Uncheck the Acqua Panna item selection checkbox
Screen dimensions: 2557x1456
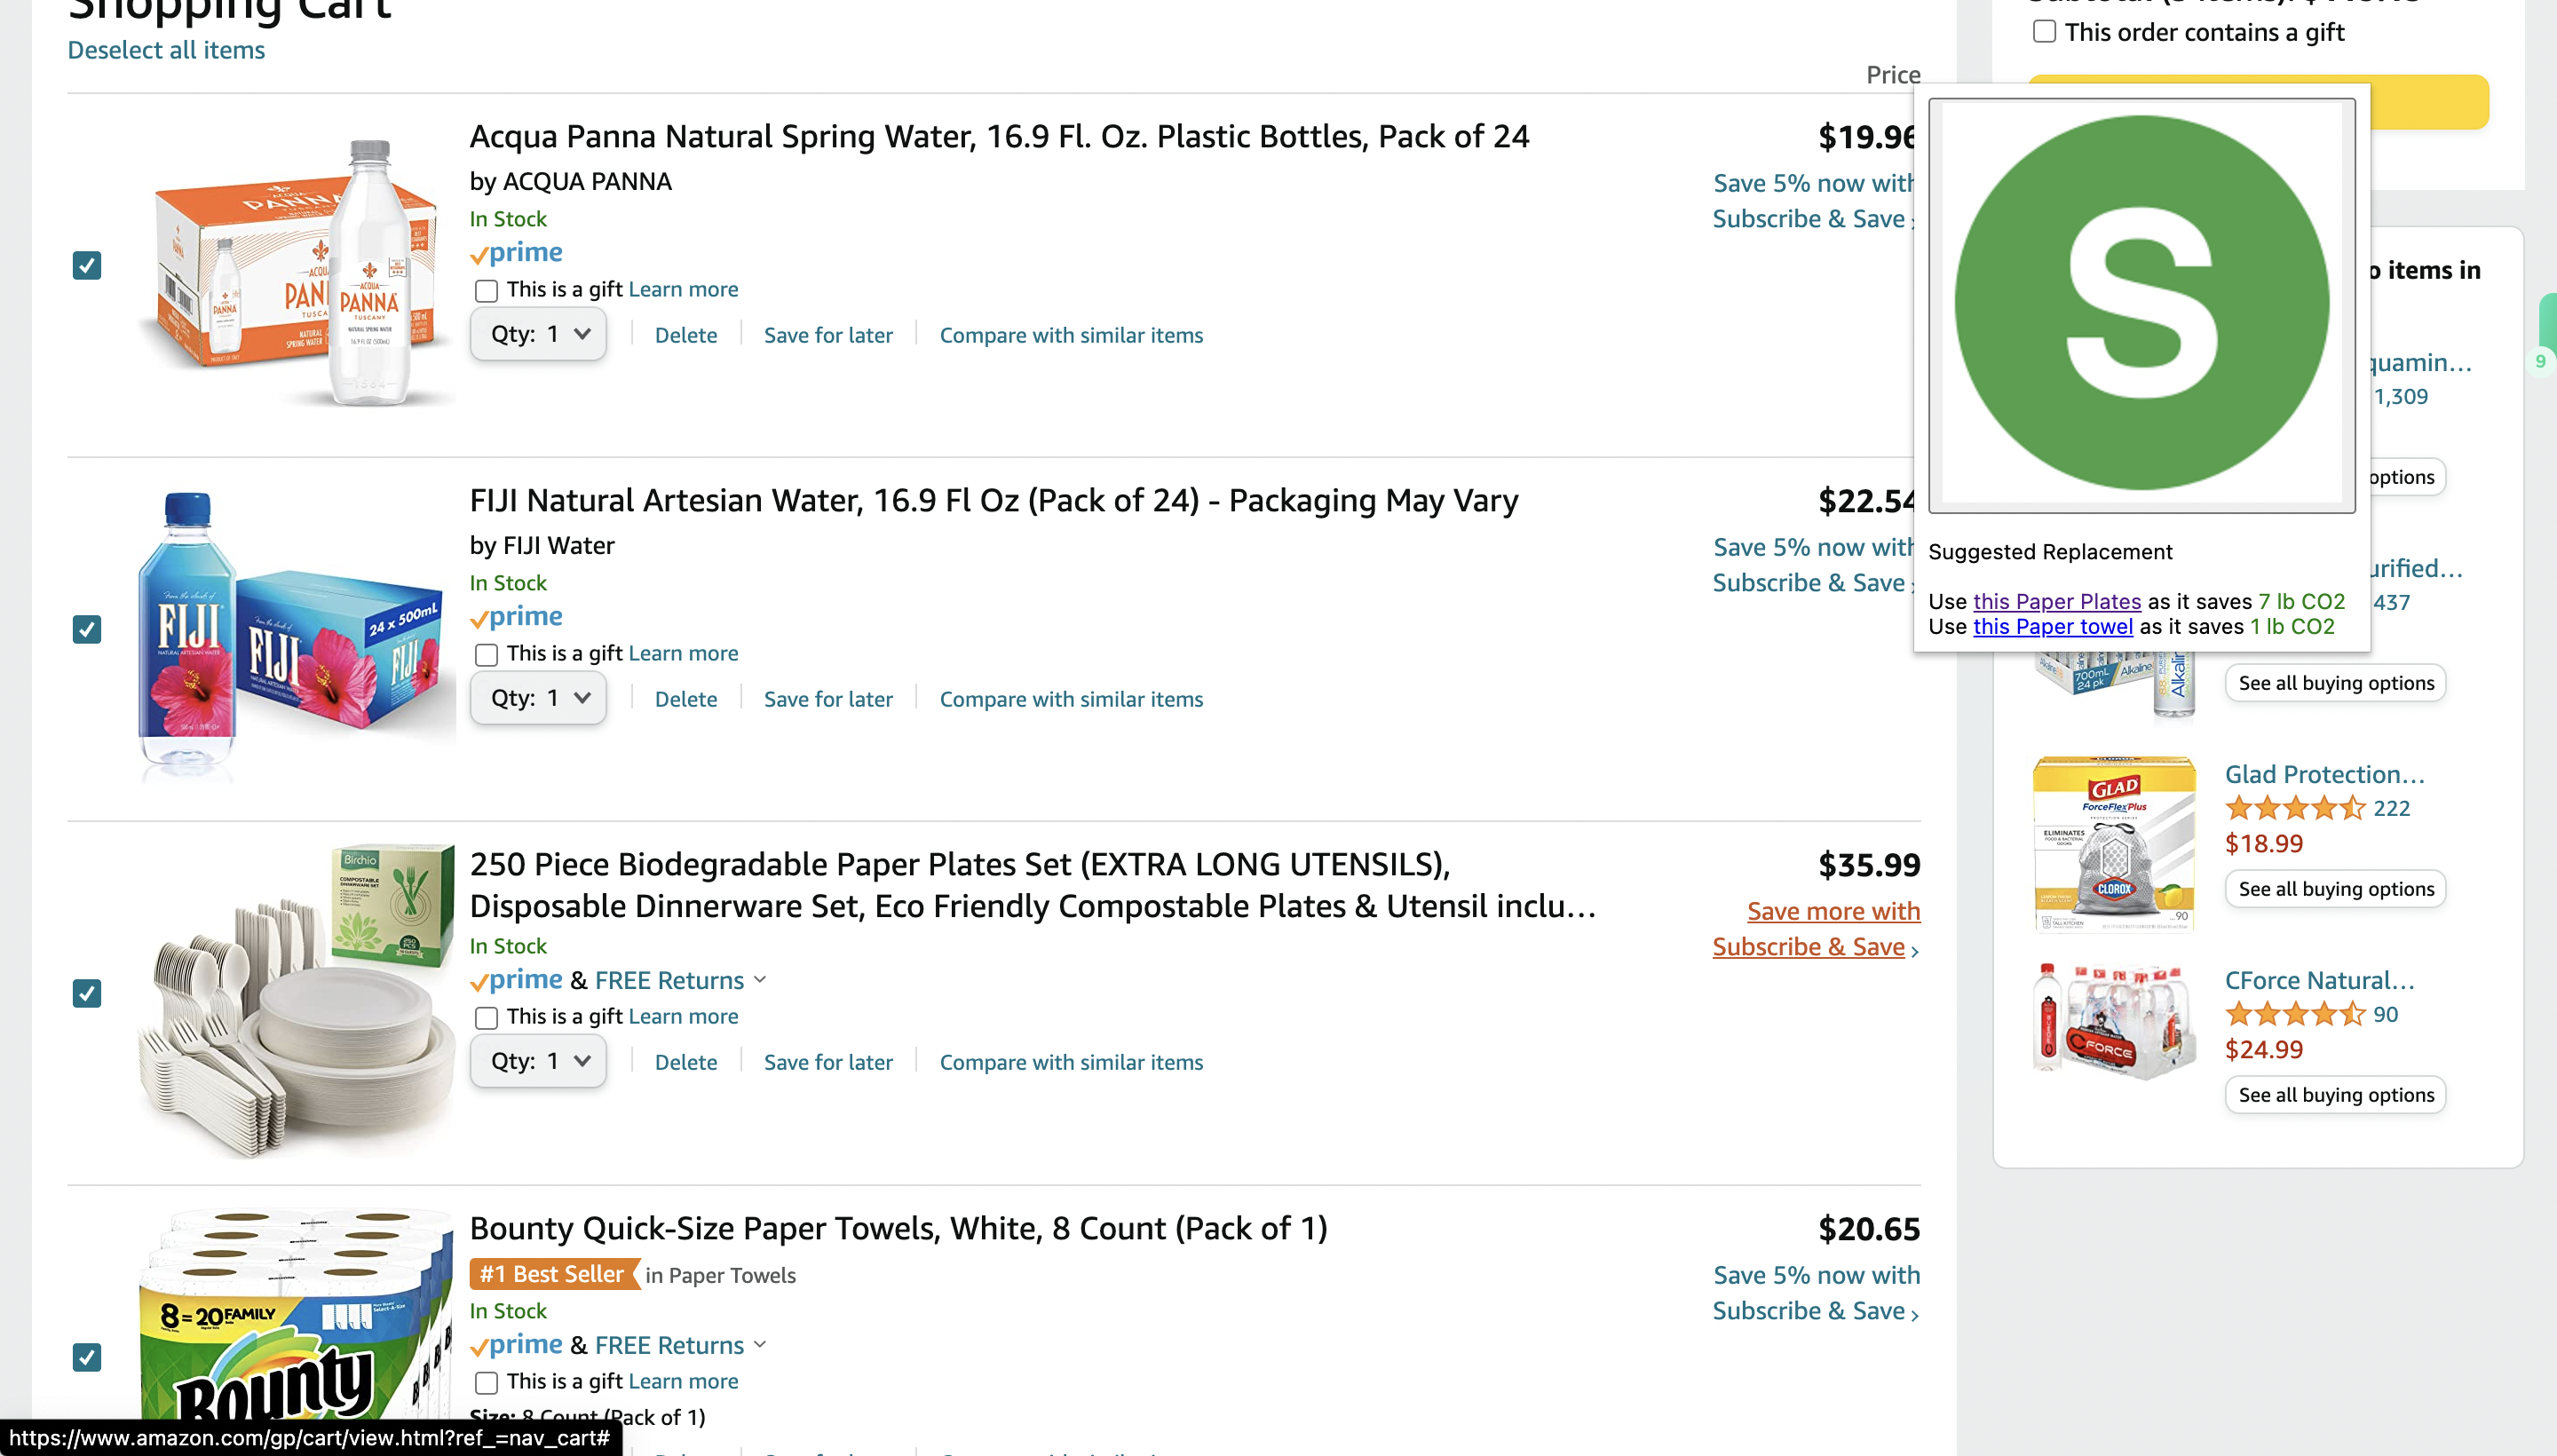pyautogui.click(x=87, y=266)
